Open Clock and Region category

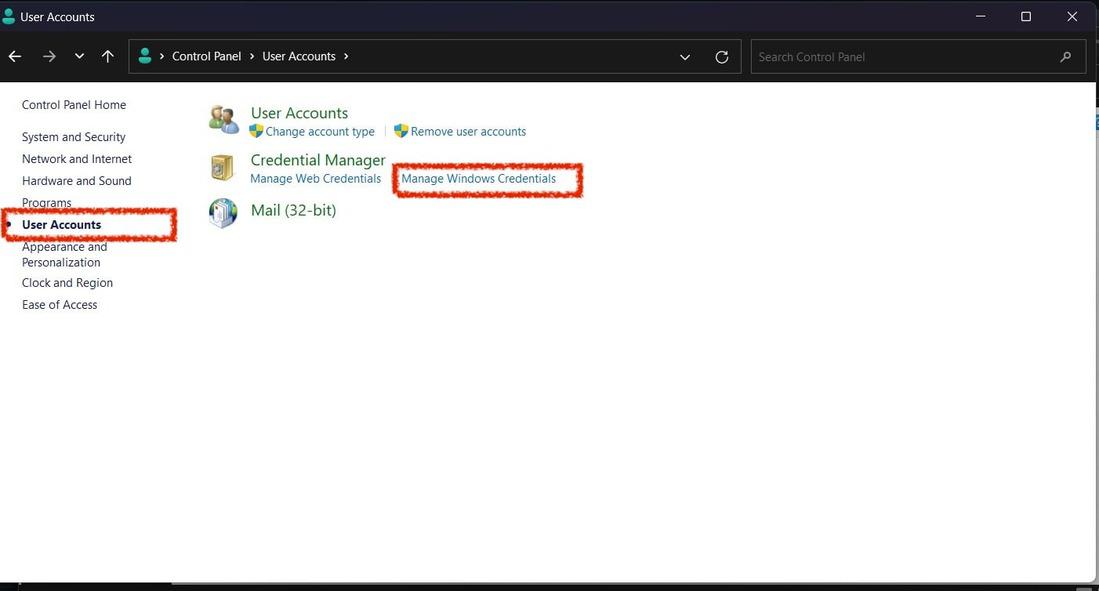[67, 283]
